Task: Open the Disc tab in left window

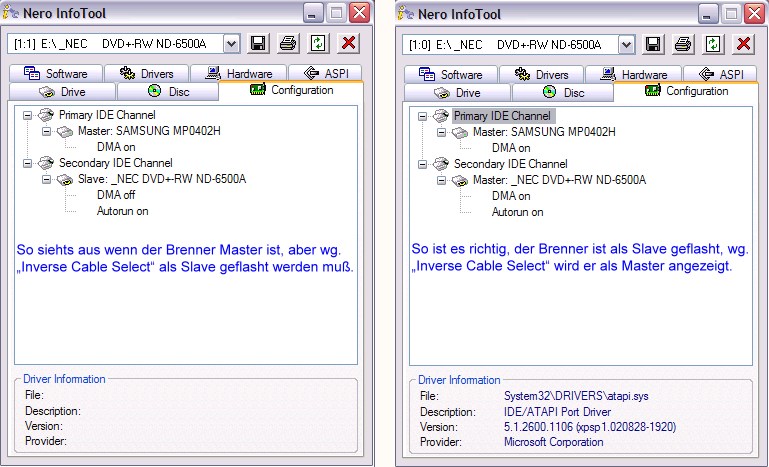Action: tap(168, 92)
